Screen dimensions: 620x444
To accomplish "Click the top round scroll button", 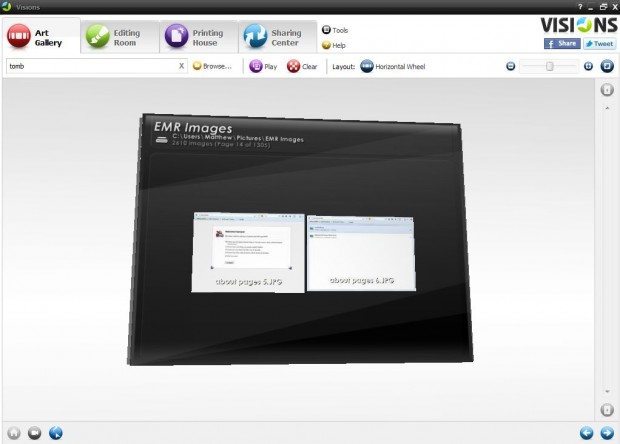I will [607, 90].
